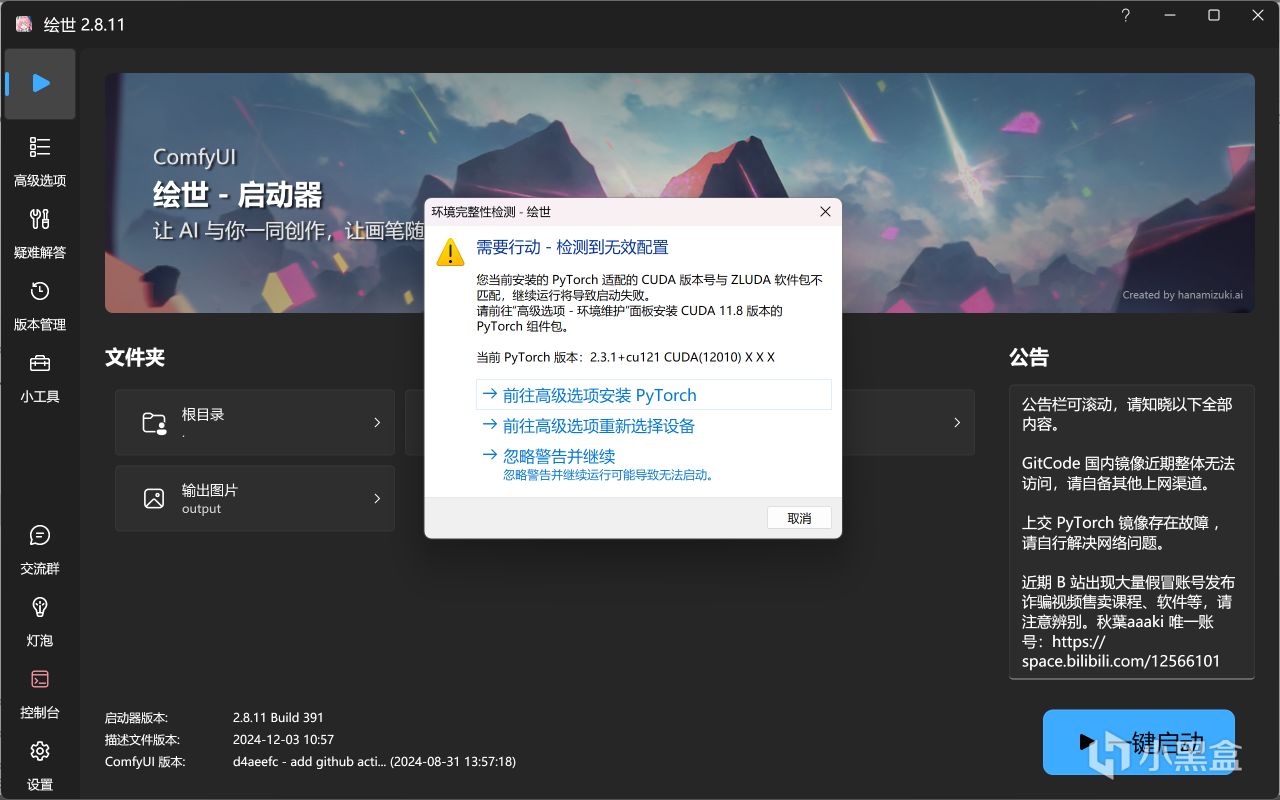Image resolution: width=1280 pixels, height=800 pixels.
Task: Maximize the 绘世 launcher window
Action: click(x=1214, y=15)
